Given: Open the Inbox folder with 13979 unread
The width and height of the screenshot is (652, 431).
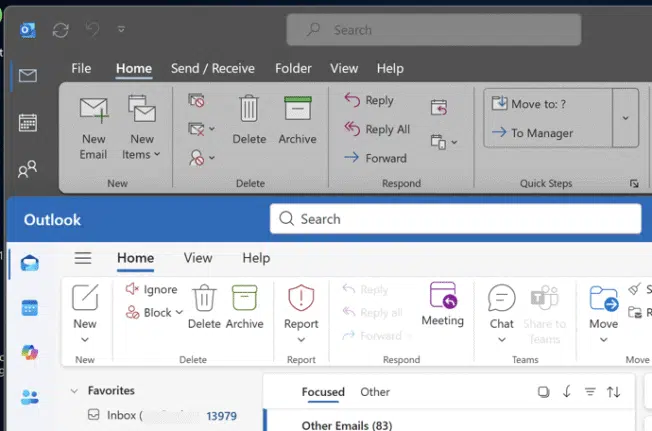Looking at the screenshot, I should (x=162, y=415).
